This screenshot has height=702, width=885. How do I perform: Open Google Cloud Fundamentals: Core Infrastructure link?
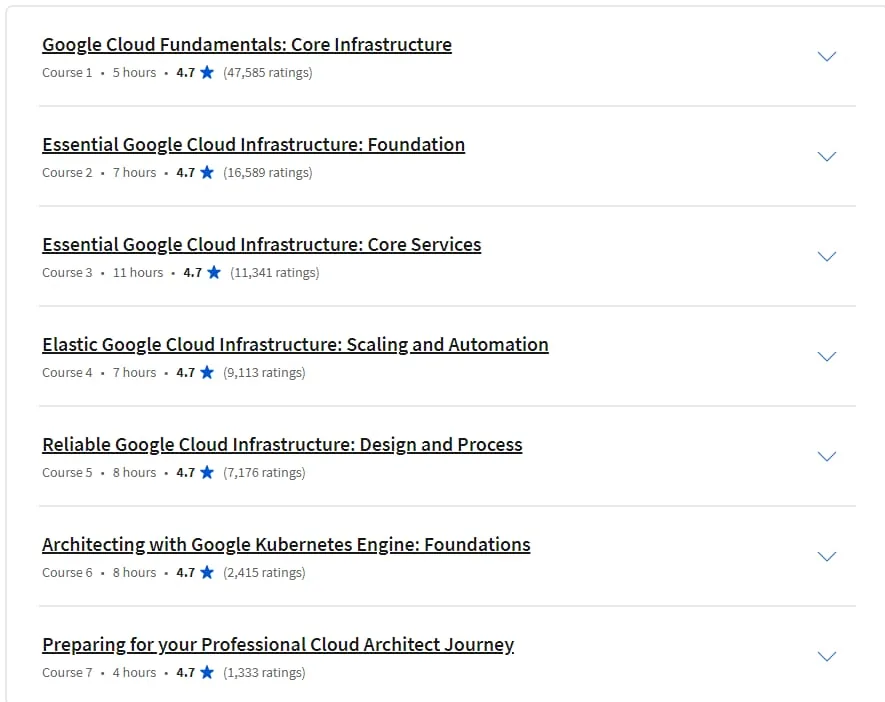tap(247, 45)
